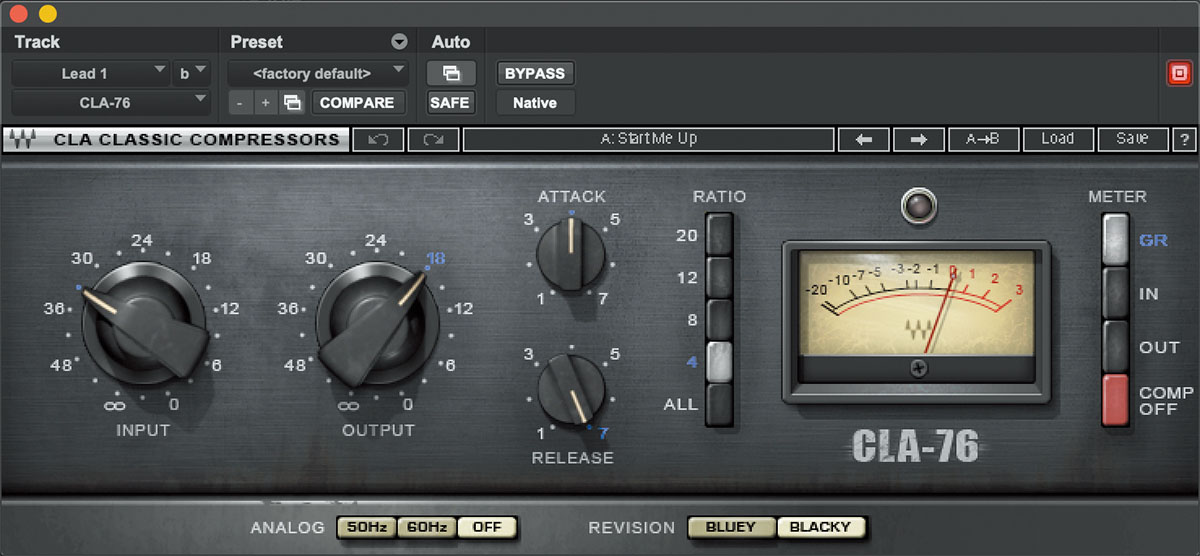Turn Analog noise OFF
The width and height of the screenshot is (1200, 556).
488,527
